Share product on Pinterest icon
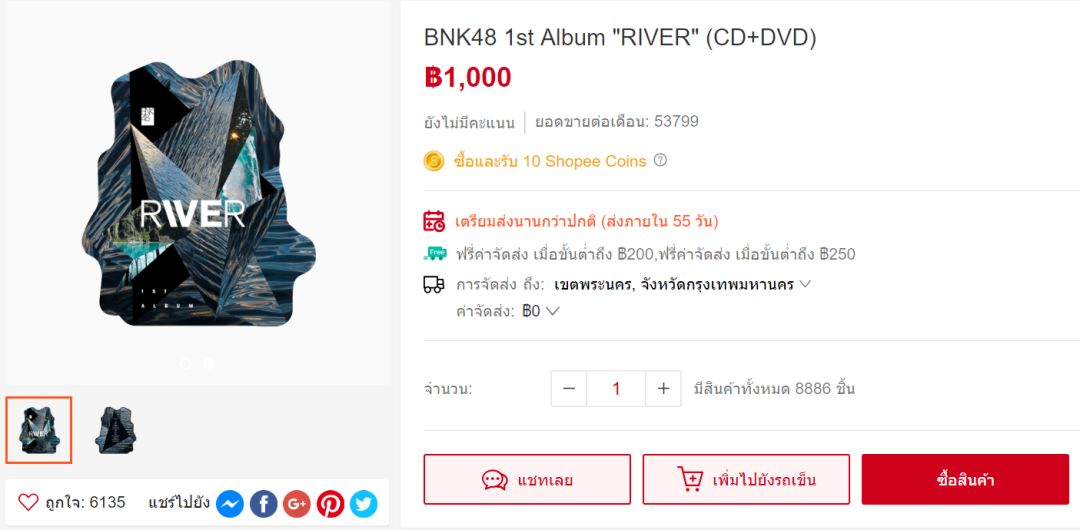Viewport: 1080px width, 530px height. click(x=331, y=504)
